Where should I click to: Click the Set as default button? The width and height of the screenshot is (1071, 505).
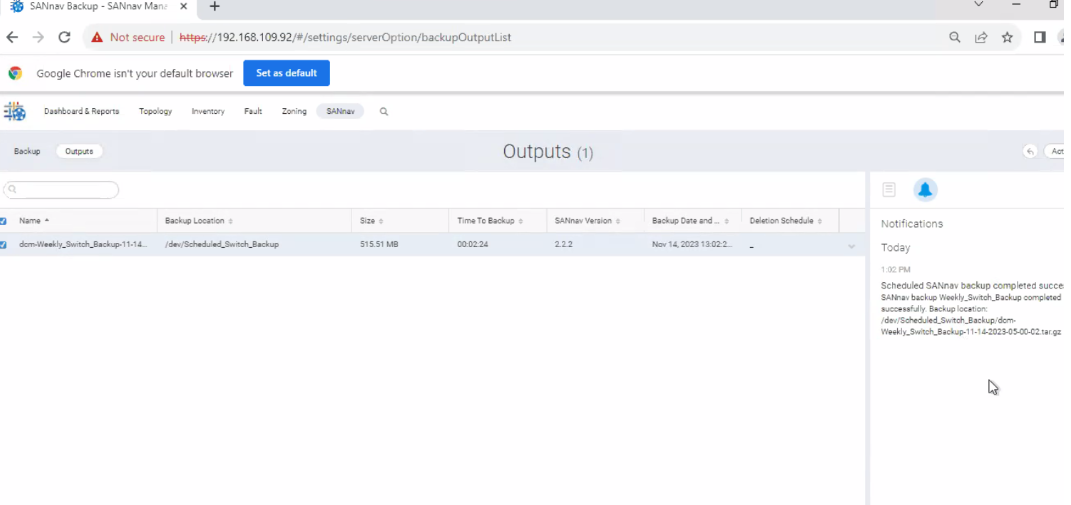(286, 73)
